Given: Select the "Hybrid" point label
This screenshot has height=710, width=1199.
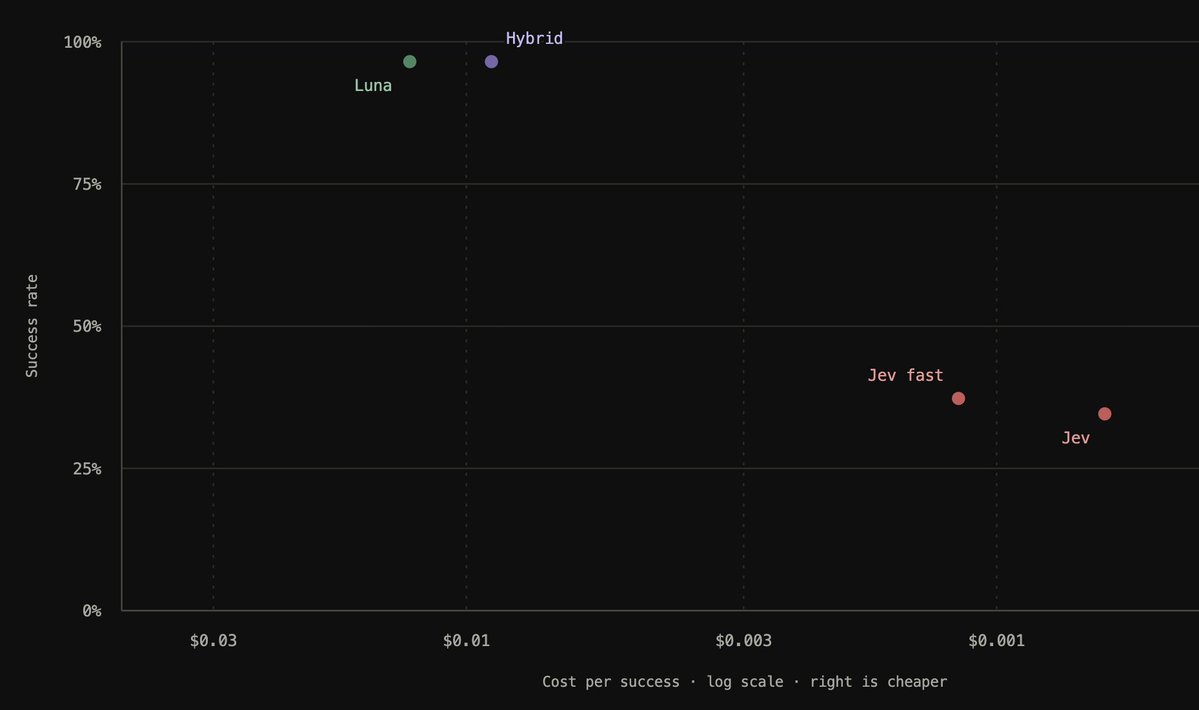Looking at the screenshot, I should click(535, 38).
